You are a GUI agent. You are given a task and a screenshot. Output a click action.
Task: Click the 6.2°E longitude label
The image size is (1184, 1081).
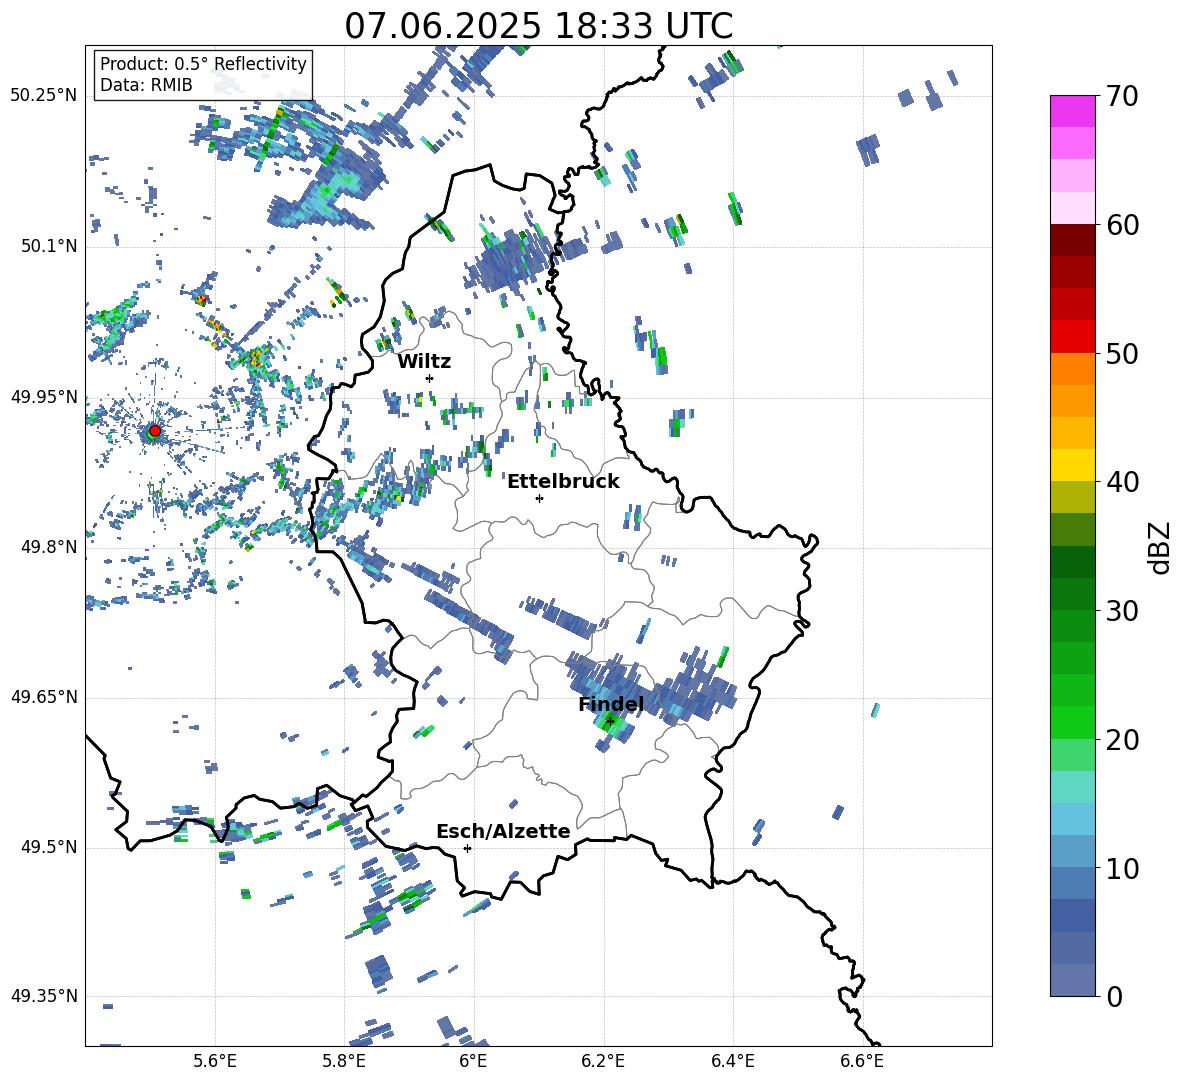click(603, 1061)
